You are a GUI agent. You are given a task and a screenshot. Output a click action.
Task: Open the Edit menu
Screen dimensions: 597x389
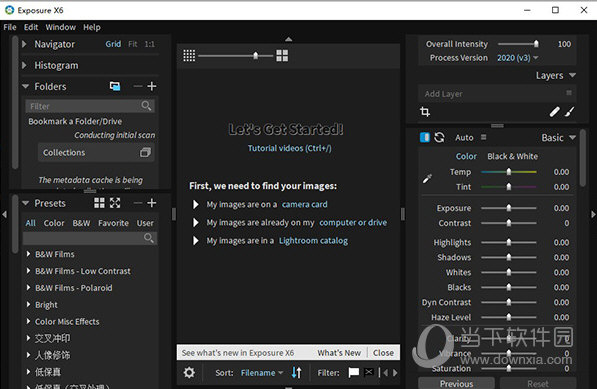[31, 27]
